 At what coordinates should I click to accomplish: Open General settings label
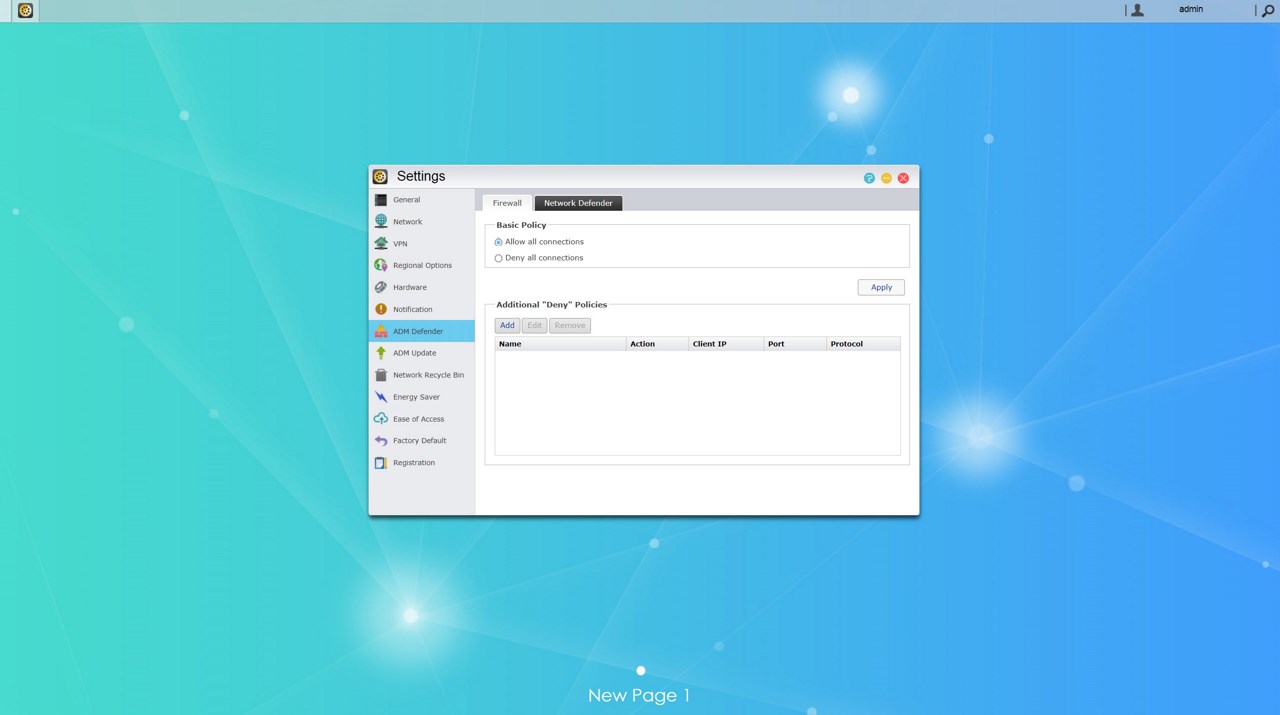click(406, 200)
